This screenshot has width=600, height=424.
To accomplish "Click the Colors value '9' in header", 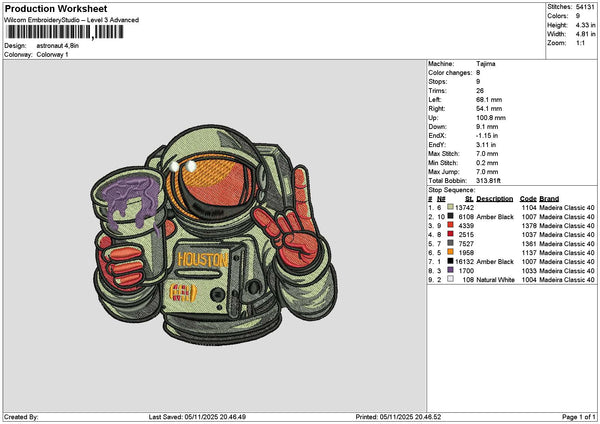I will coord(578,16).
